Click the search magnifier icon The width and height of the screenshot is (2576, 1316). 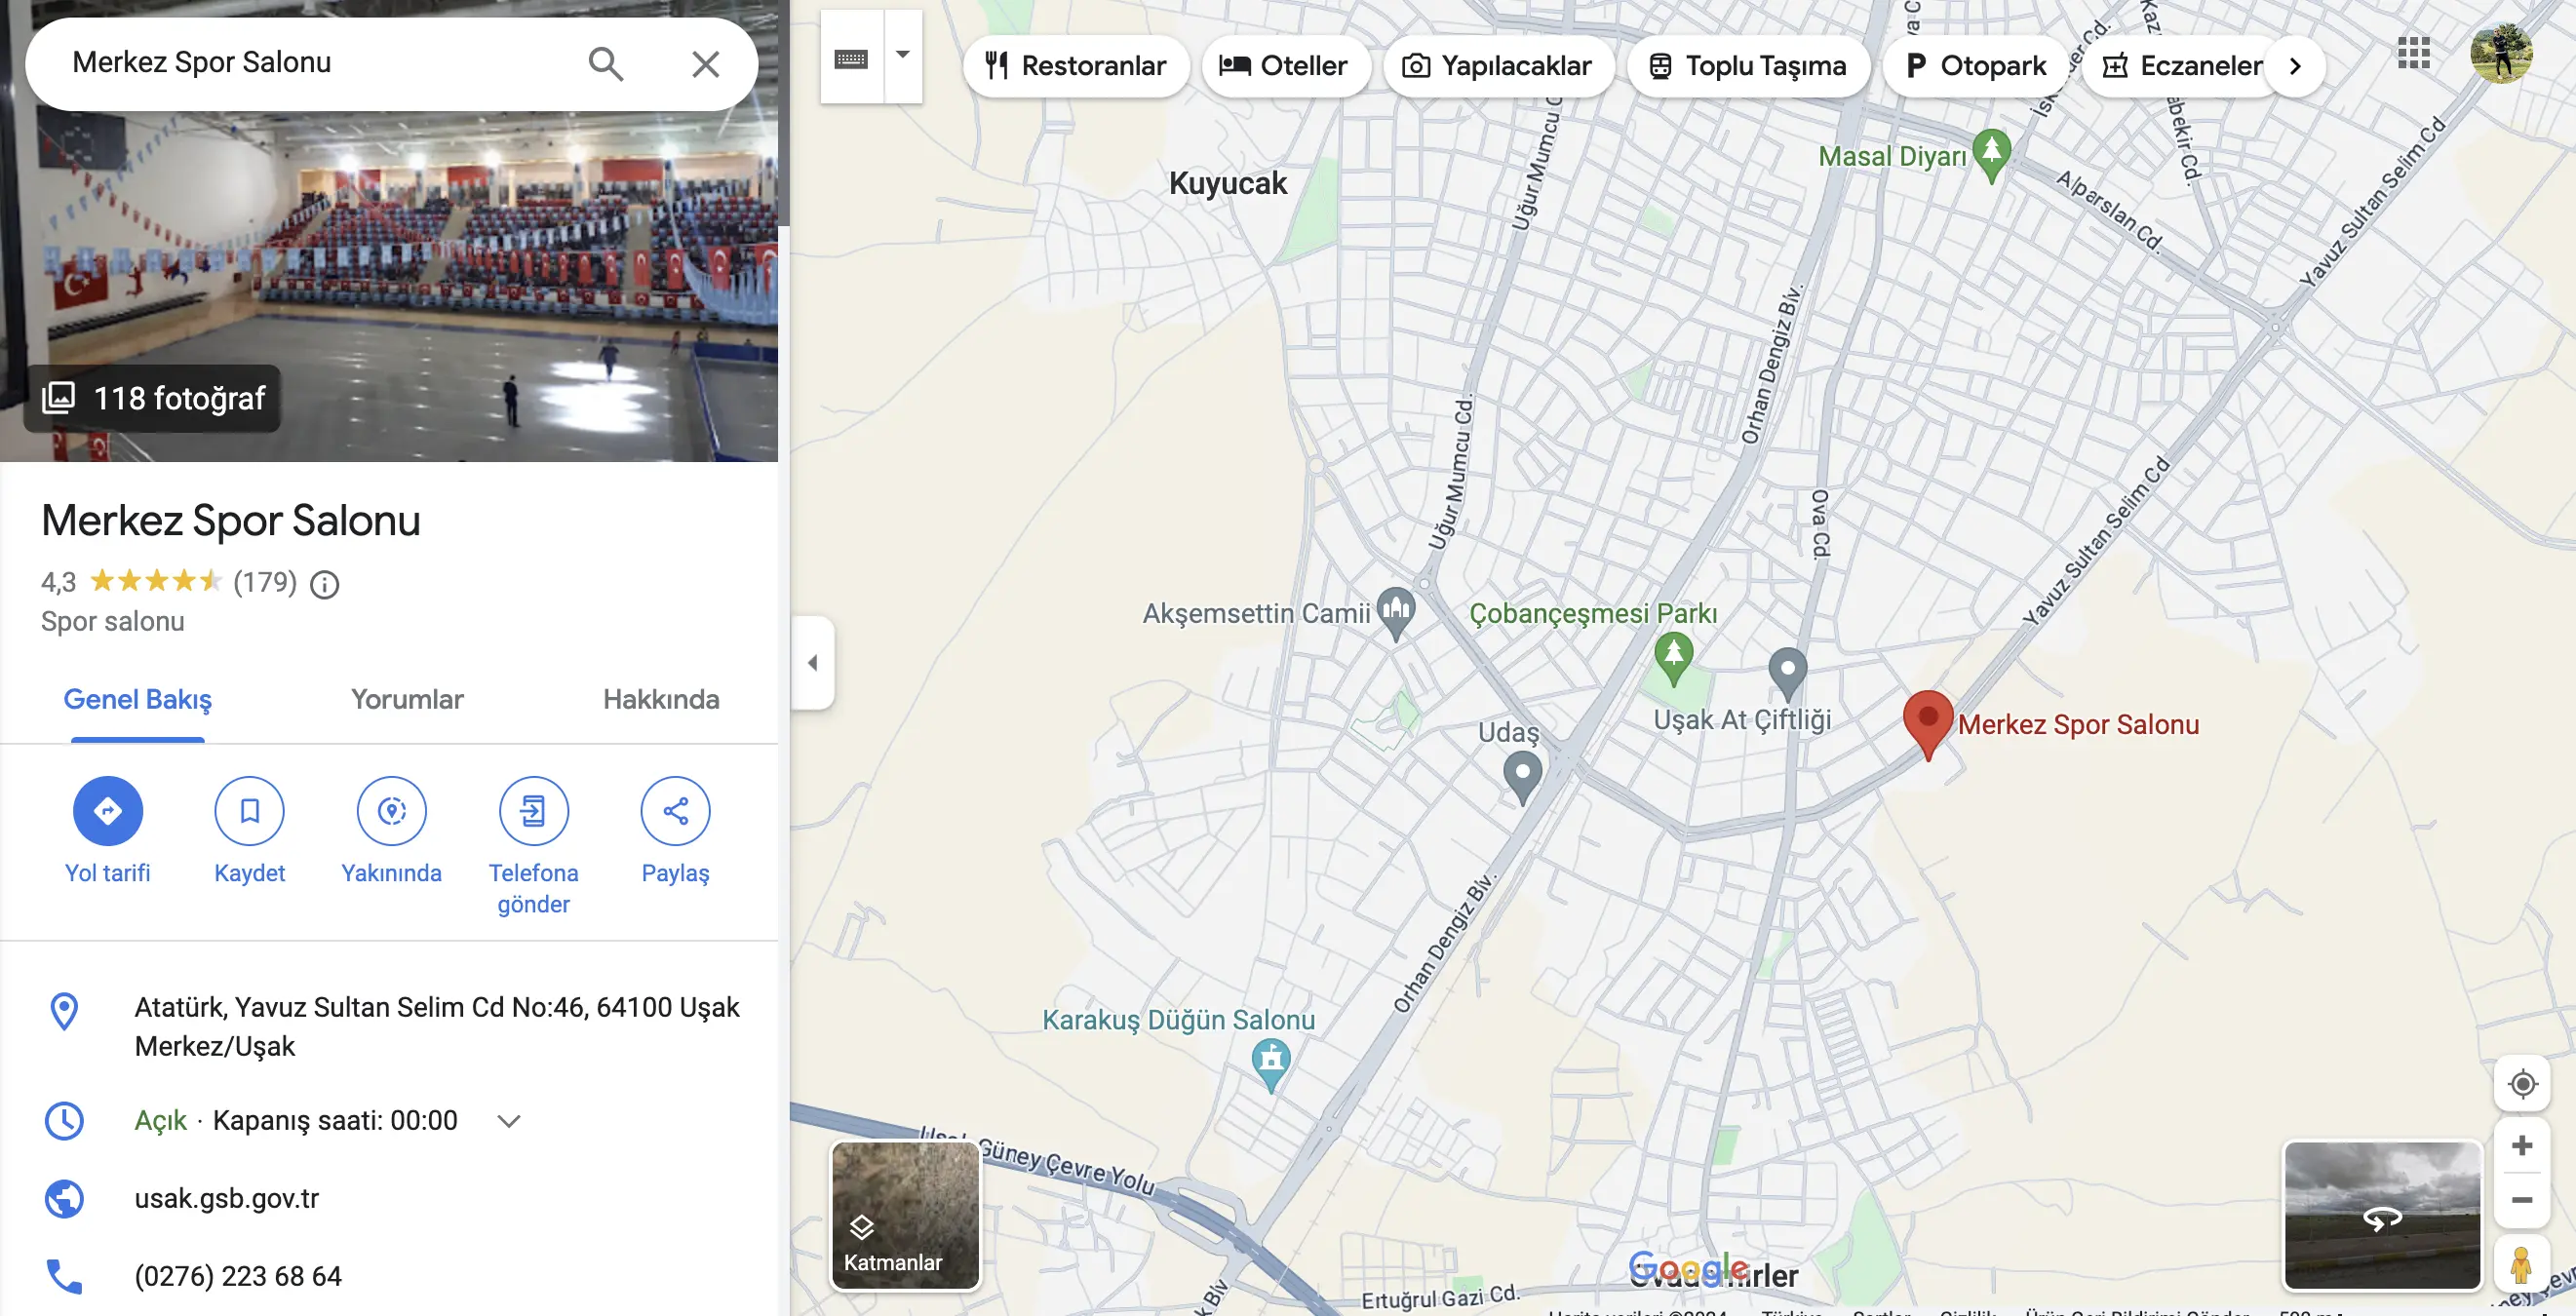[606, 64]
